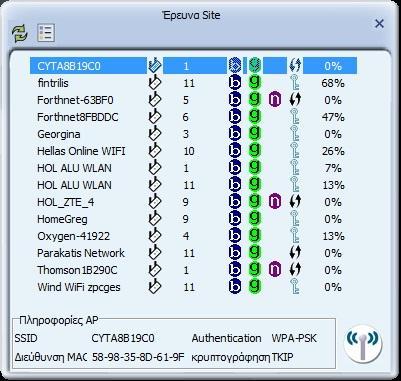Open the list view icon in toolbar
The width and height of the screenshot is (401, 381).
tap(45, 33)
